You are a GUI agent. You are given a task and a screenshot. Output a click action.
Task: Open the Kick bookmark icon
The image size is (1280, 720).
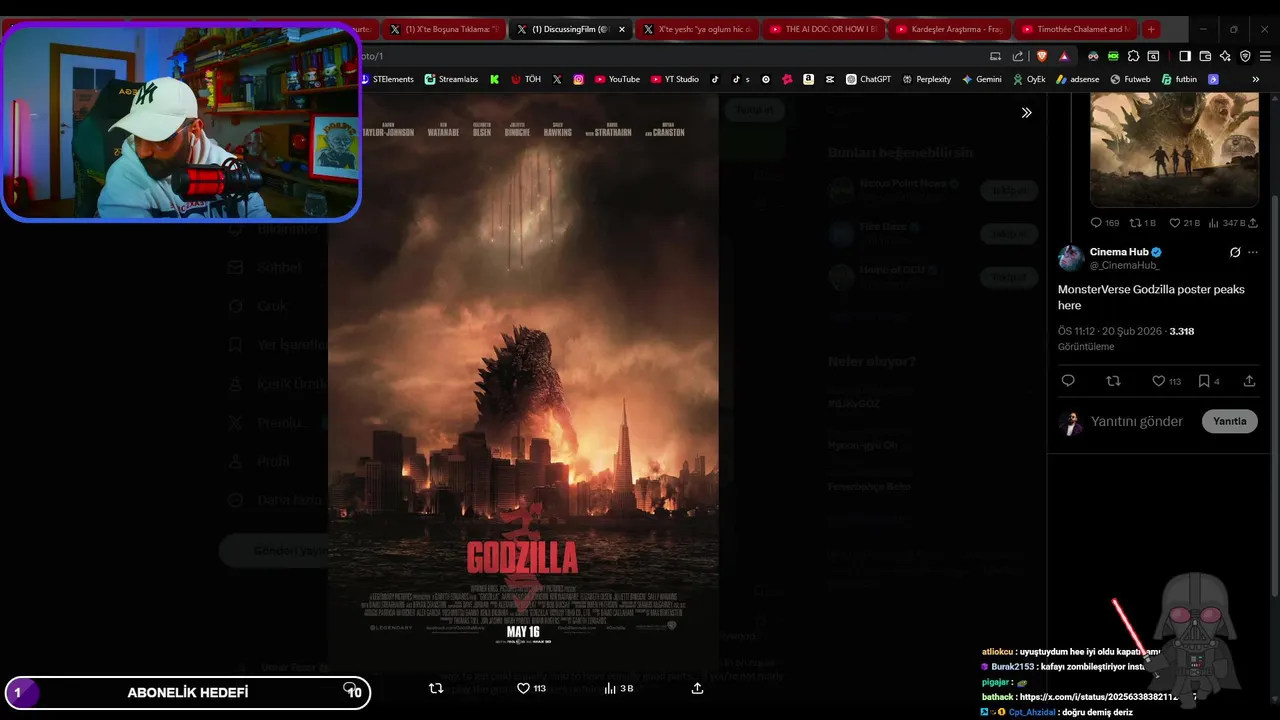click(x=494, y=79)
